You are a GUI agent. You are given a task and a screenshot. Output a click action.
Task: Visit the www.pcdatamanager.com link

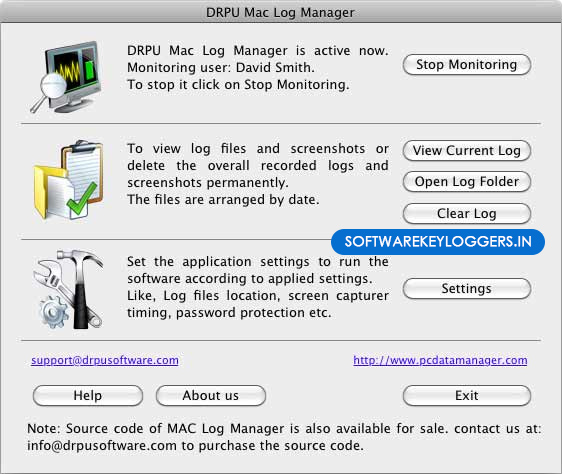tap(440, 360)
